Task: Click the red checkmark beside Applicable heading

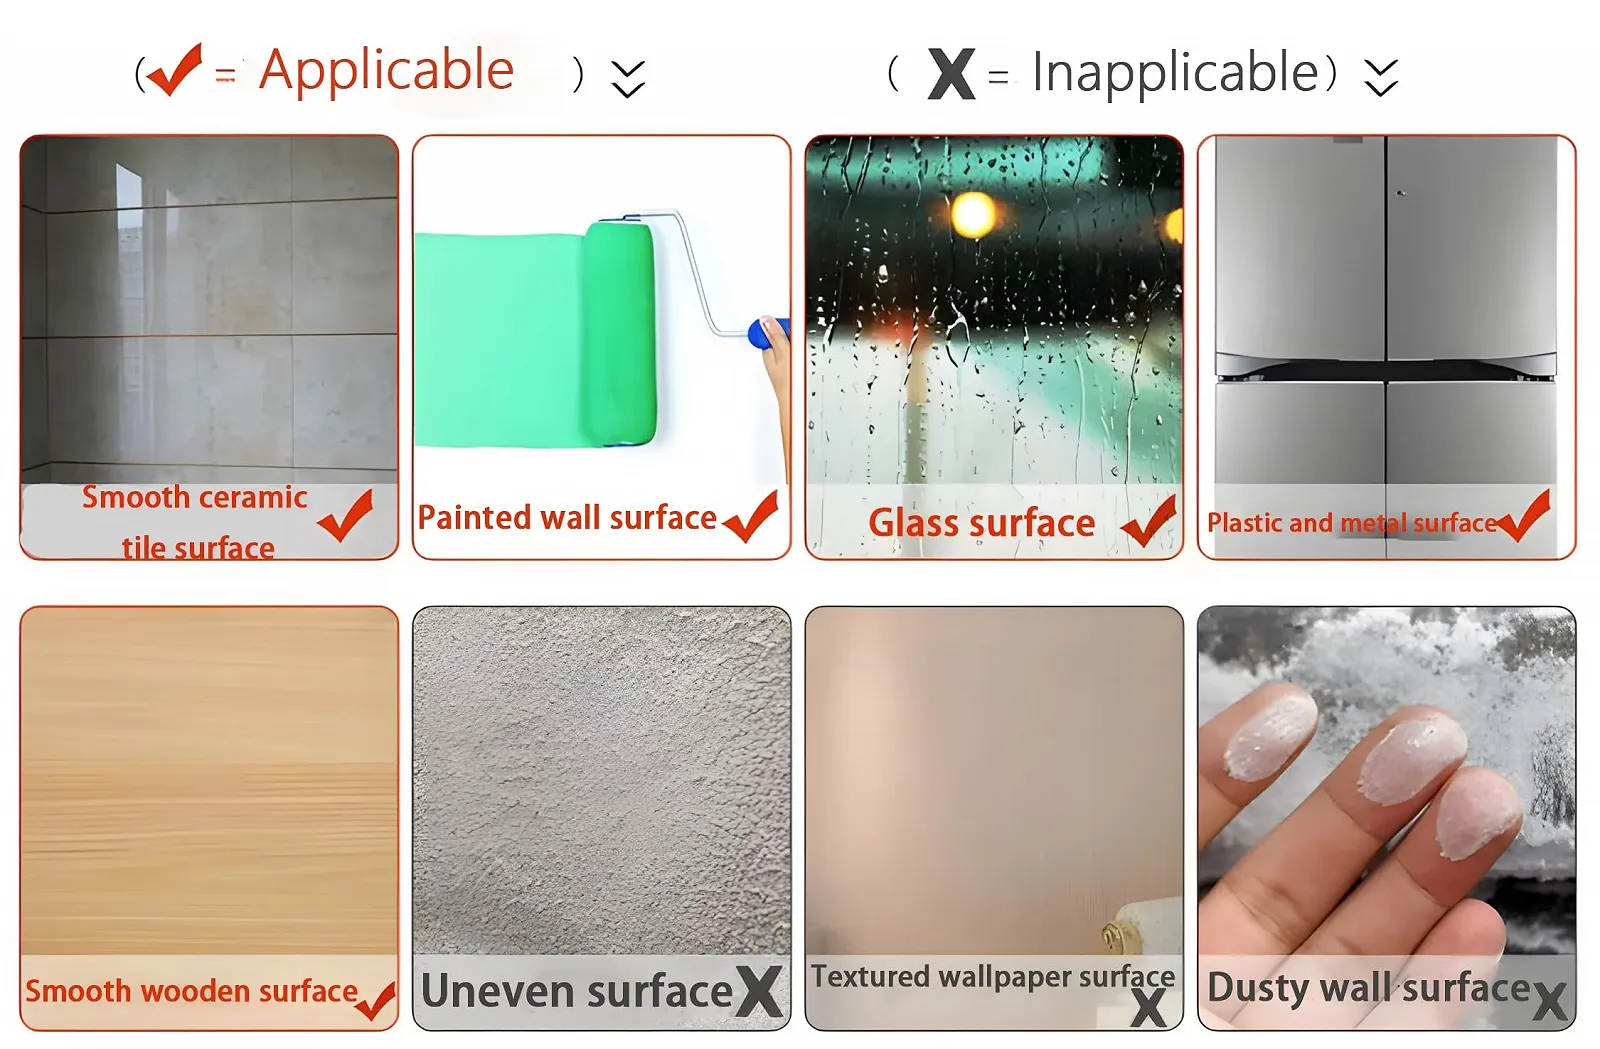Action: [174, 70]
